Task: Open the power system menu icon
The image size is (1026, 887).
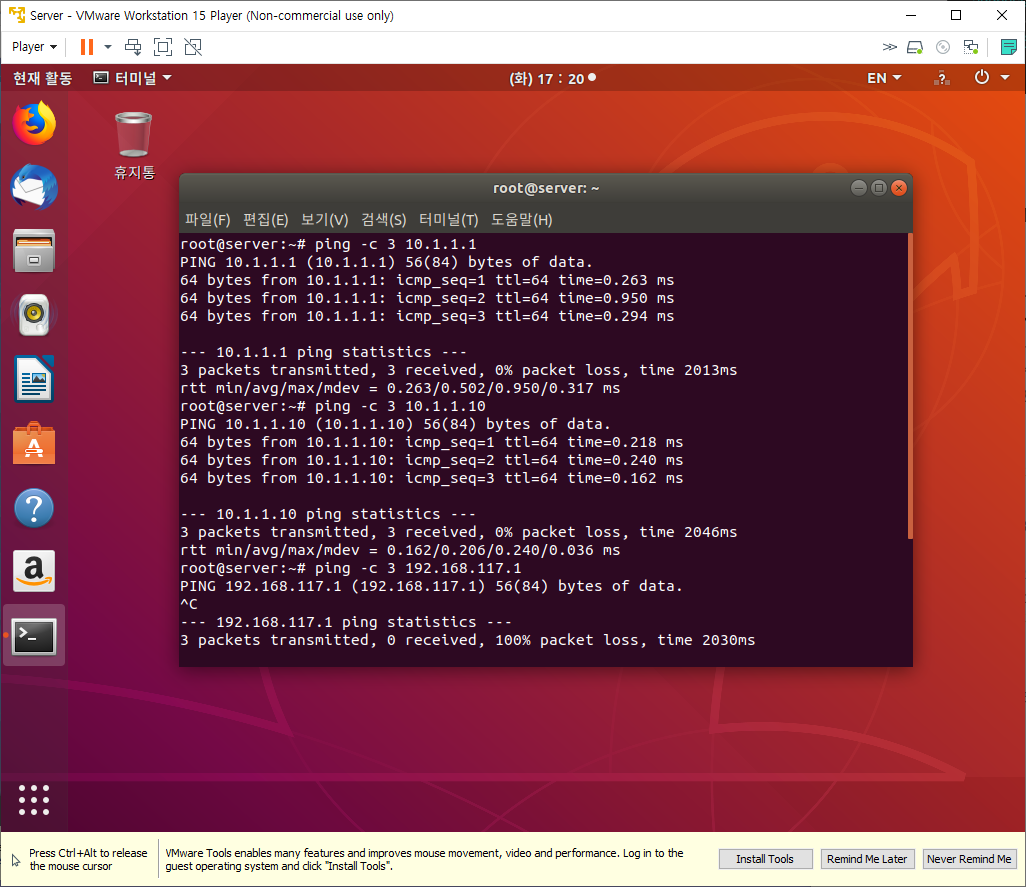Action: (x=982, y=78)
